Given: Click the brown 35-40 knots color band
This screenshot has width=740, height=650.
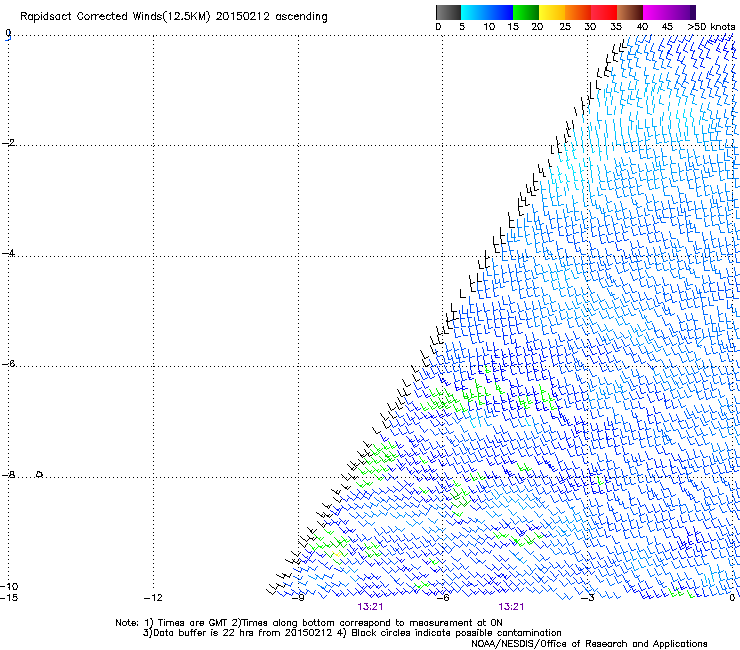Looking at the screenshot, I should pyautogui.click(x=630, y=12).
